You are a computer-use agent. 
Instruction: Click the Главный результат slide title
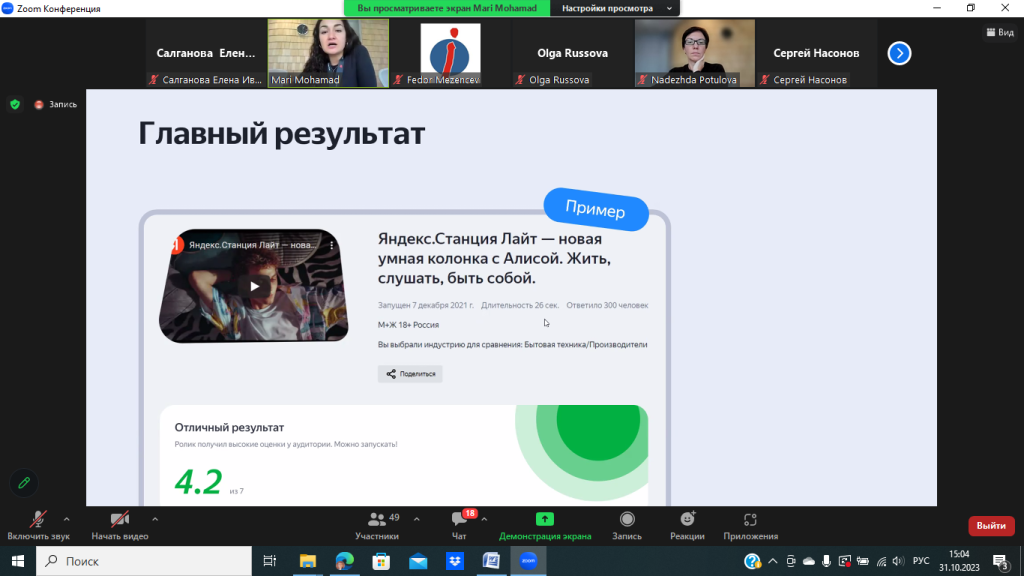(281, 133)
